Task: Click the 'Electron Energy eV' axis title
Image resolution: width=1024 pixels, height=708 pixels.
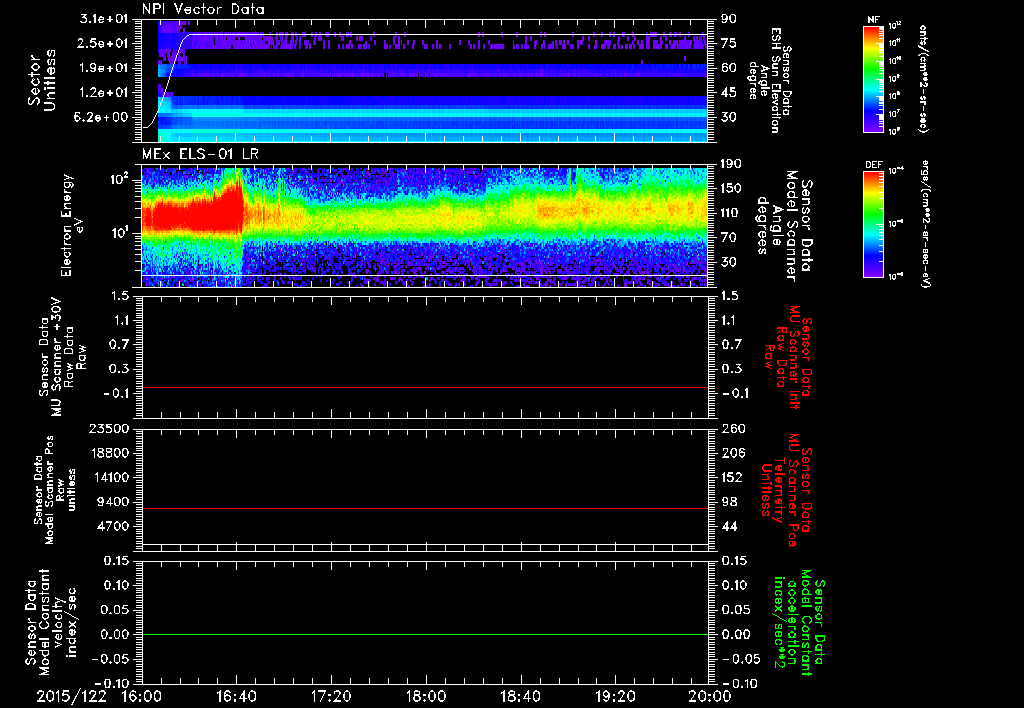Action: tap(72, 225)
